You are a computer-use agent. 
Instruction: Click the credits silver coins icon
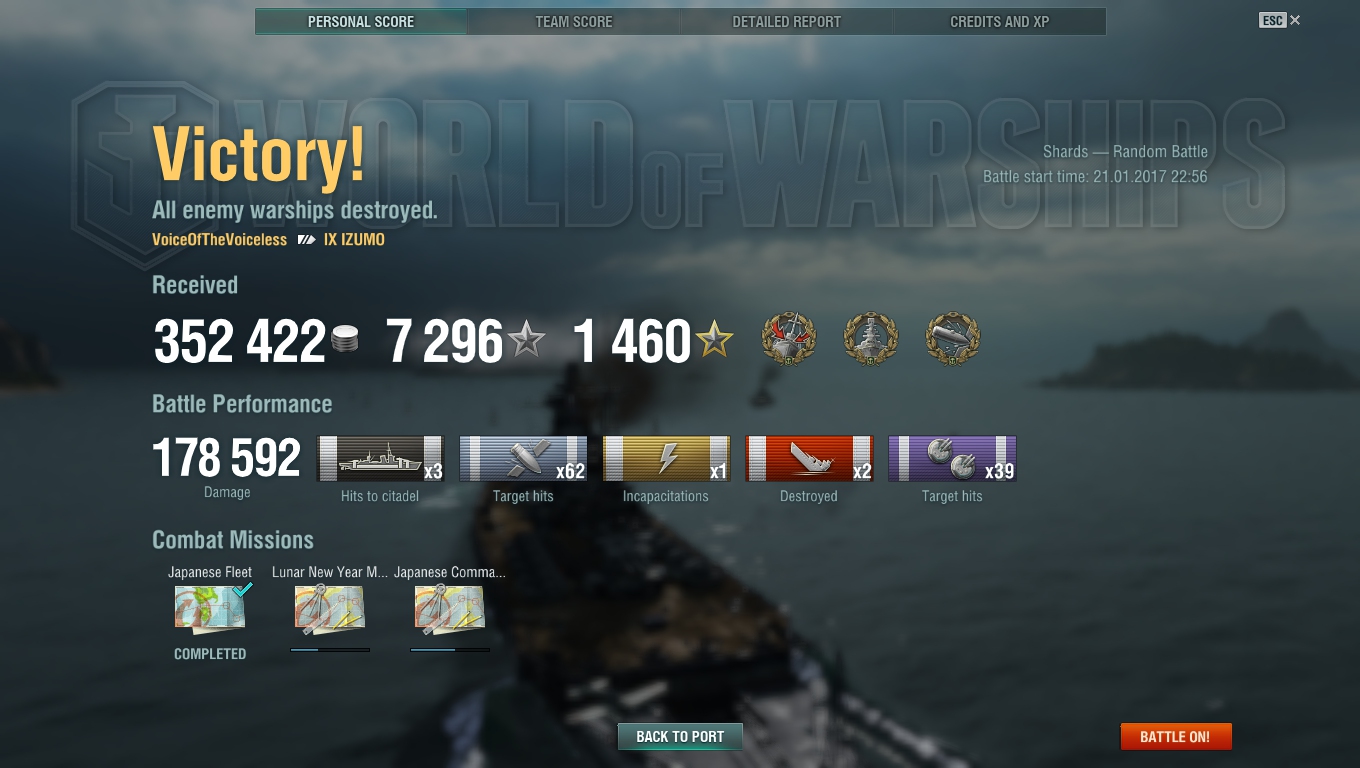pyautogui.click(x=345, y=340)
